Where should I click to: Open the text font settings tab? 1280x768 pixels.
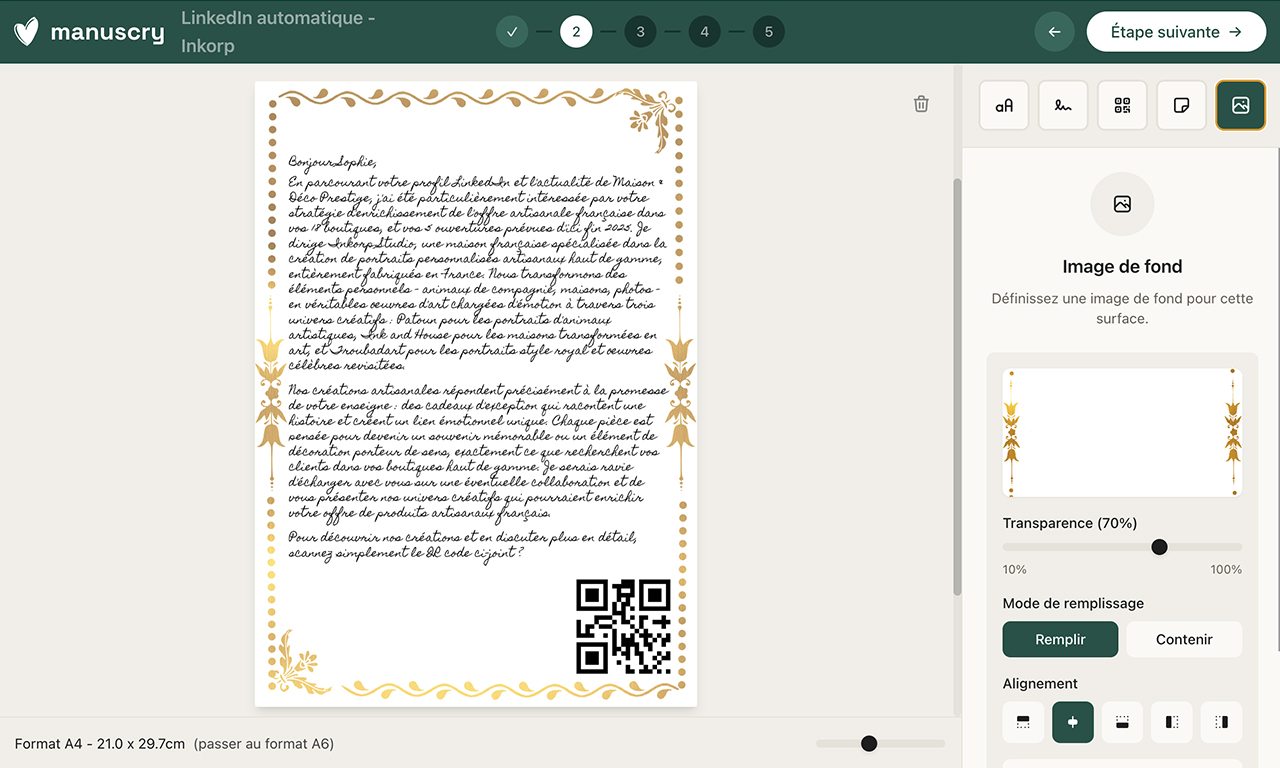(1004, 106)
